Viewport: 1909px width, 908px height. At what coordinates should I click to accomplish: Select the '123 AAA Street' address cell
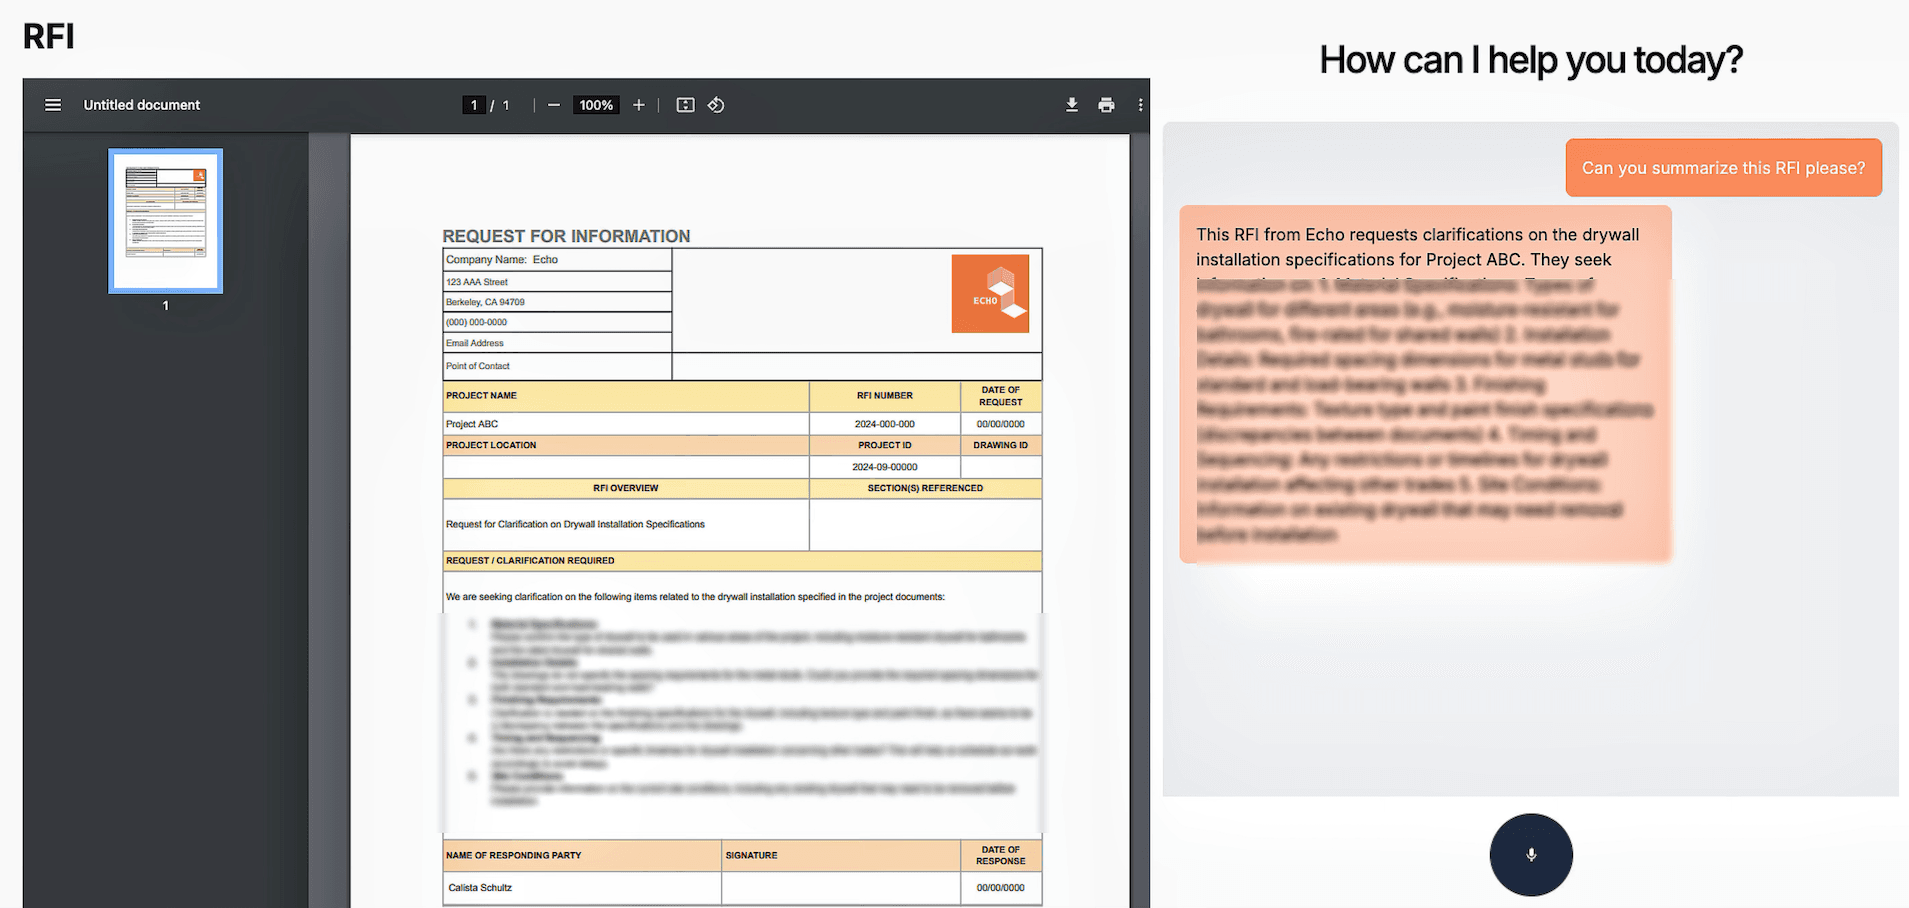[x=557, y=282]
